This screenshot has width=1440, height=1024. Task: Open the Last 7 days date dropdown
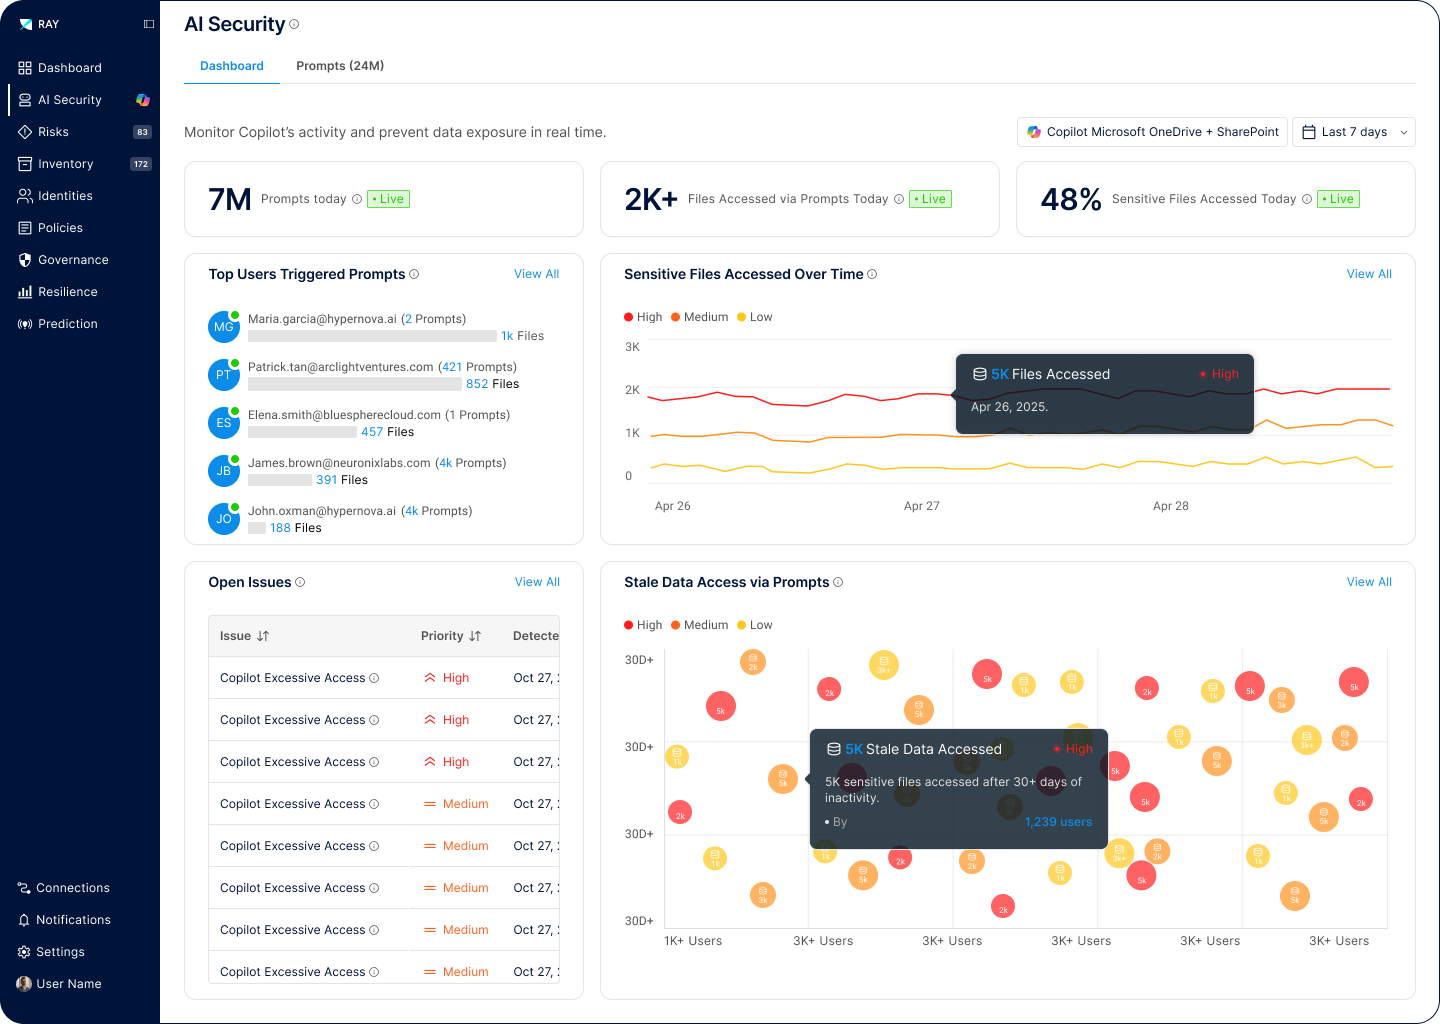point(1354,132)
